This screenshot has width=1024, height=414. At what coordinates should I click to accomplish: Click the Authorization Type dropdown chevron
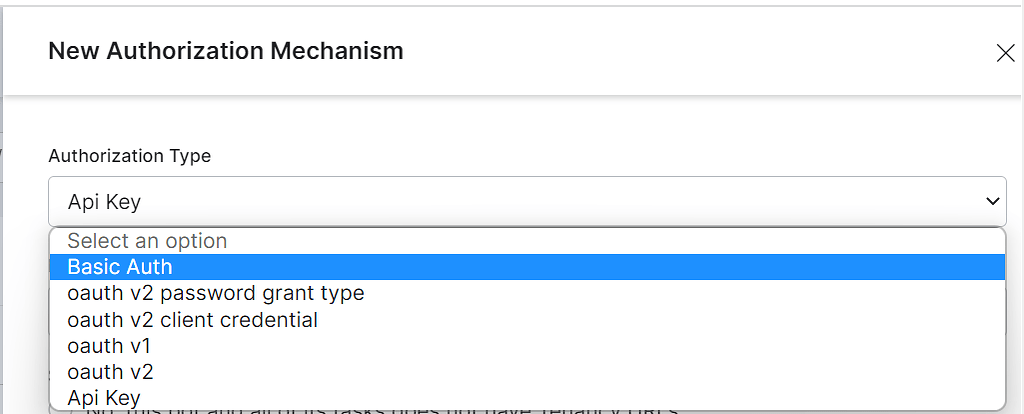point(993,202)
